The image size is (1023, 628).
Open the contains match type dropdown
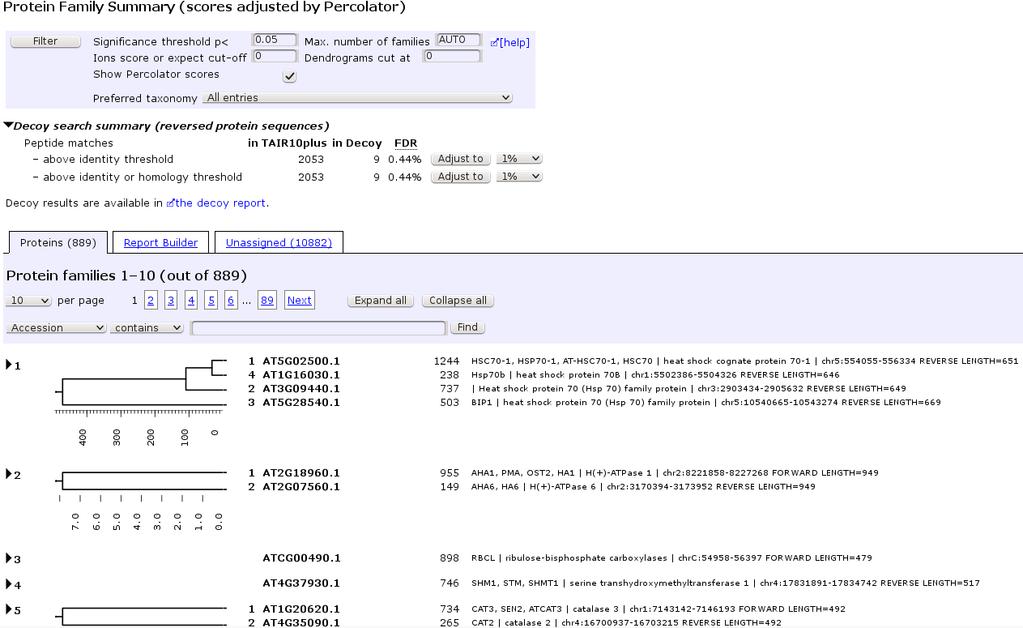tap(147, 327)
